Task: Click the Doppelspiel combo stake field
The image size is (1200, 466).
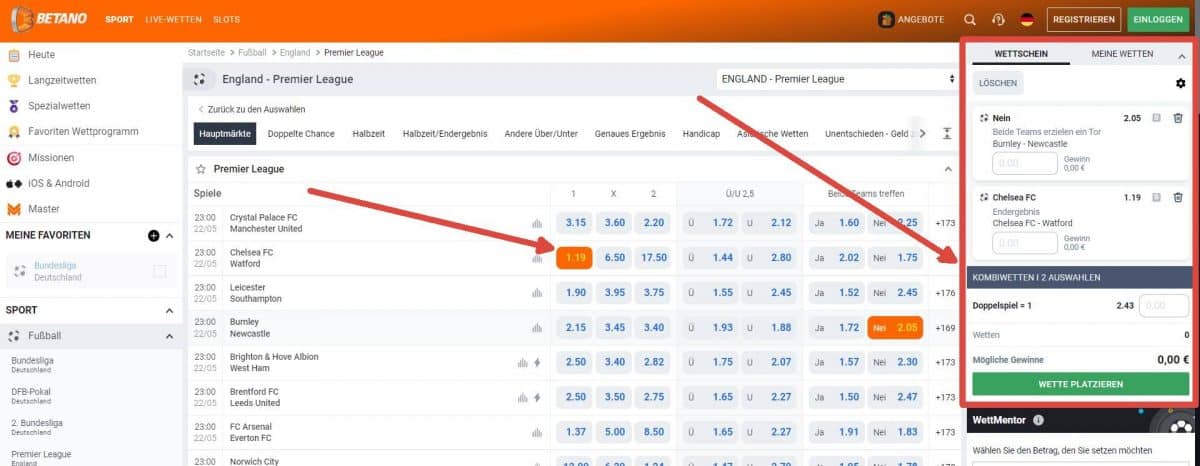Action: [x=1165, y=306]
